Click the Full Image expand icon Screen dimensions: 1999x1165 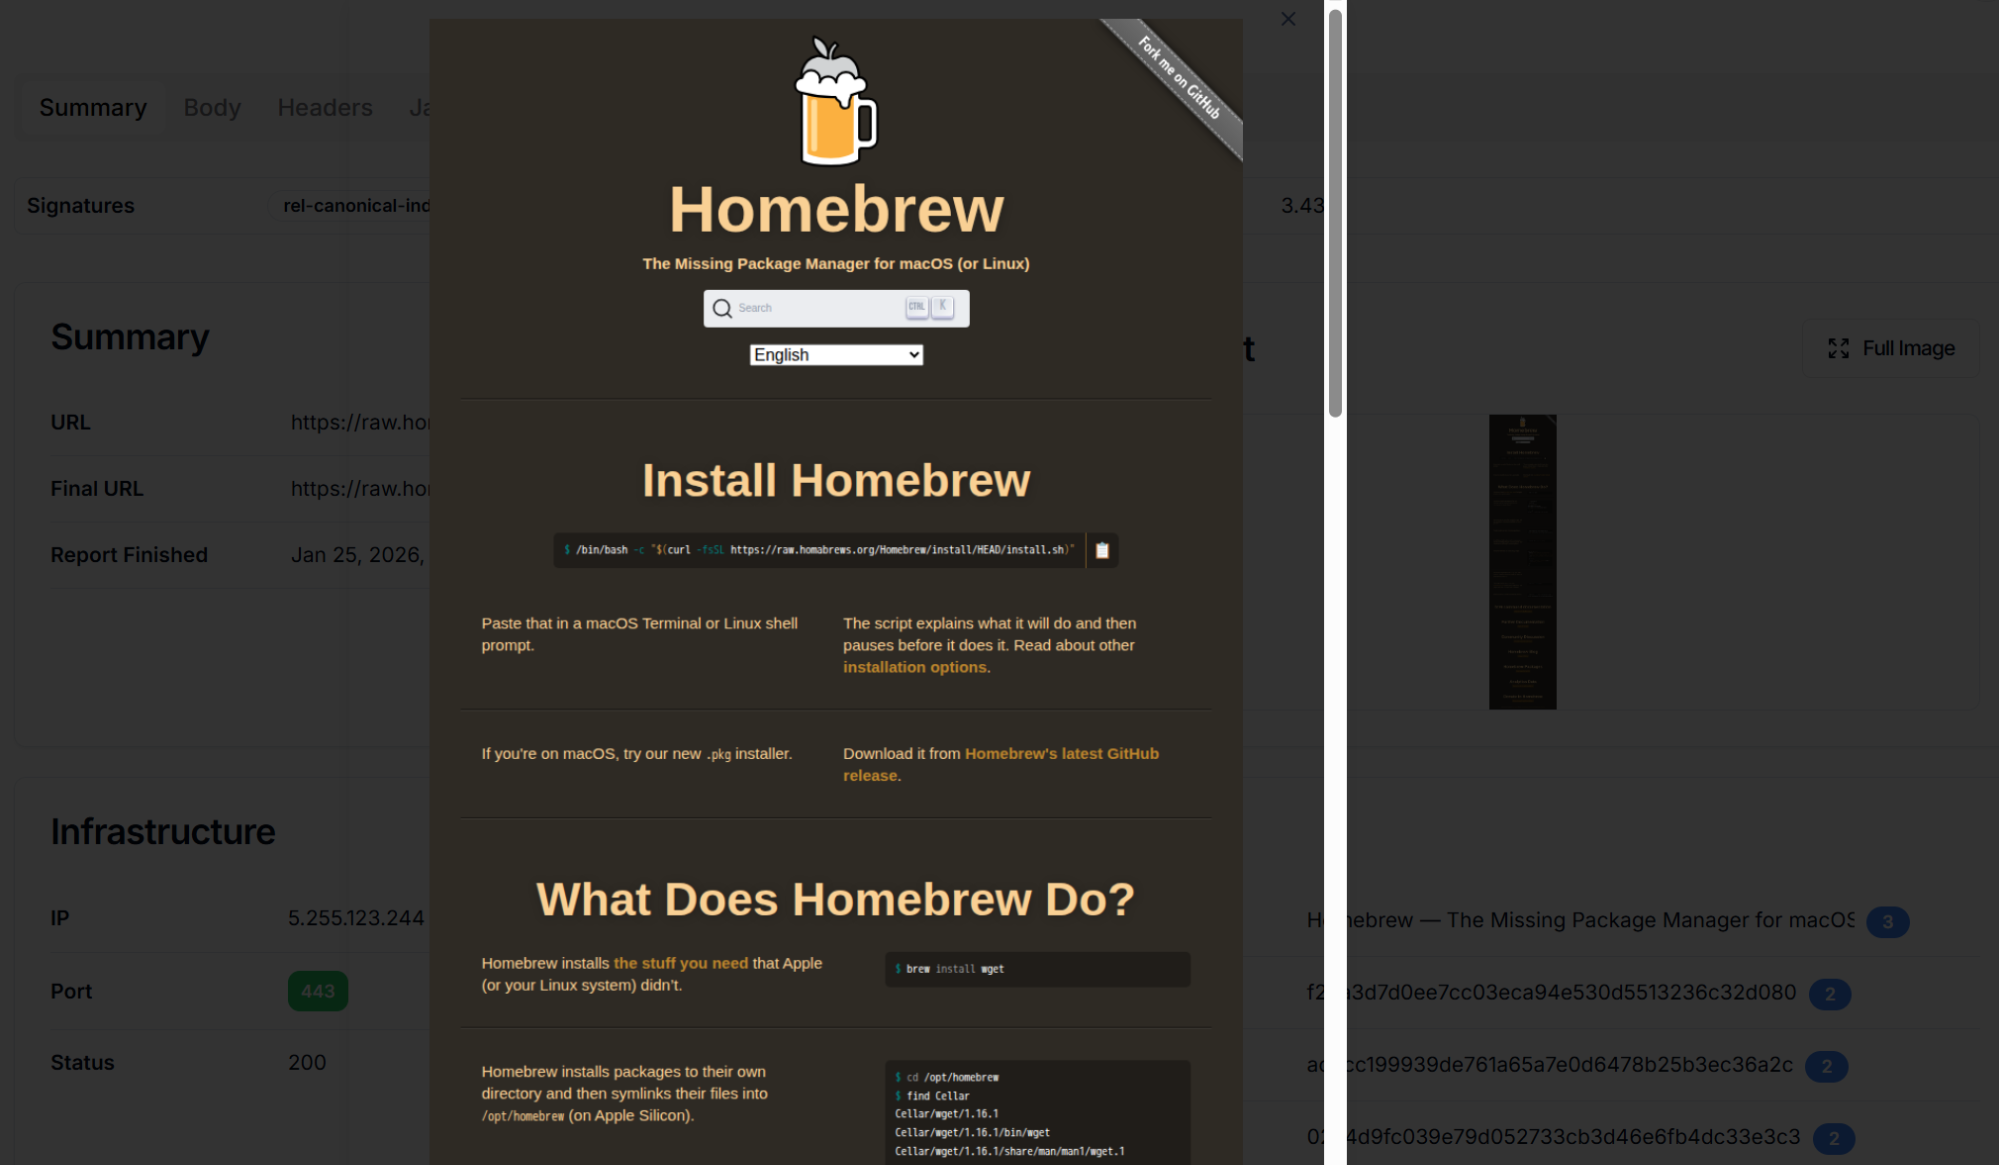click(x=1838, y=348)
